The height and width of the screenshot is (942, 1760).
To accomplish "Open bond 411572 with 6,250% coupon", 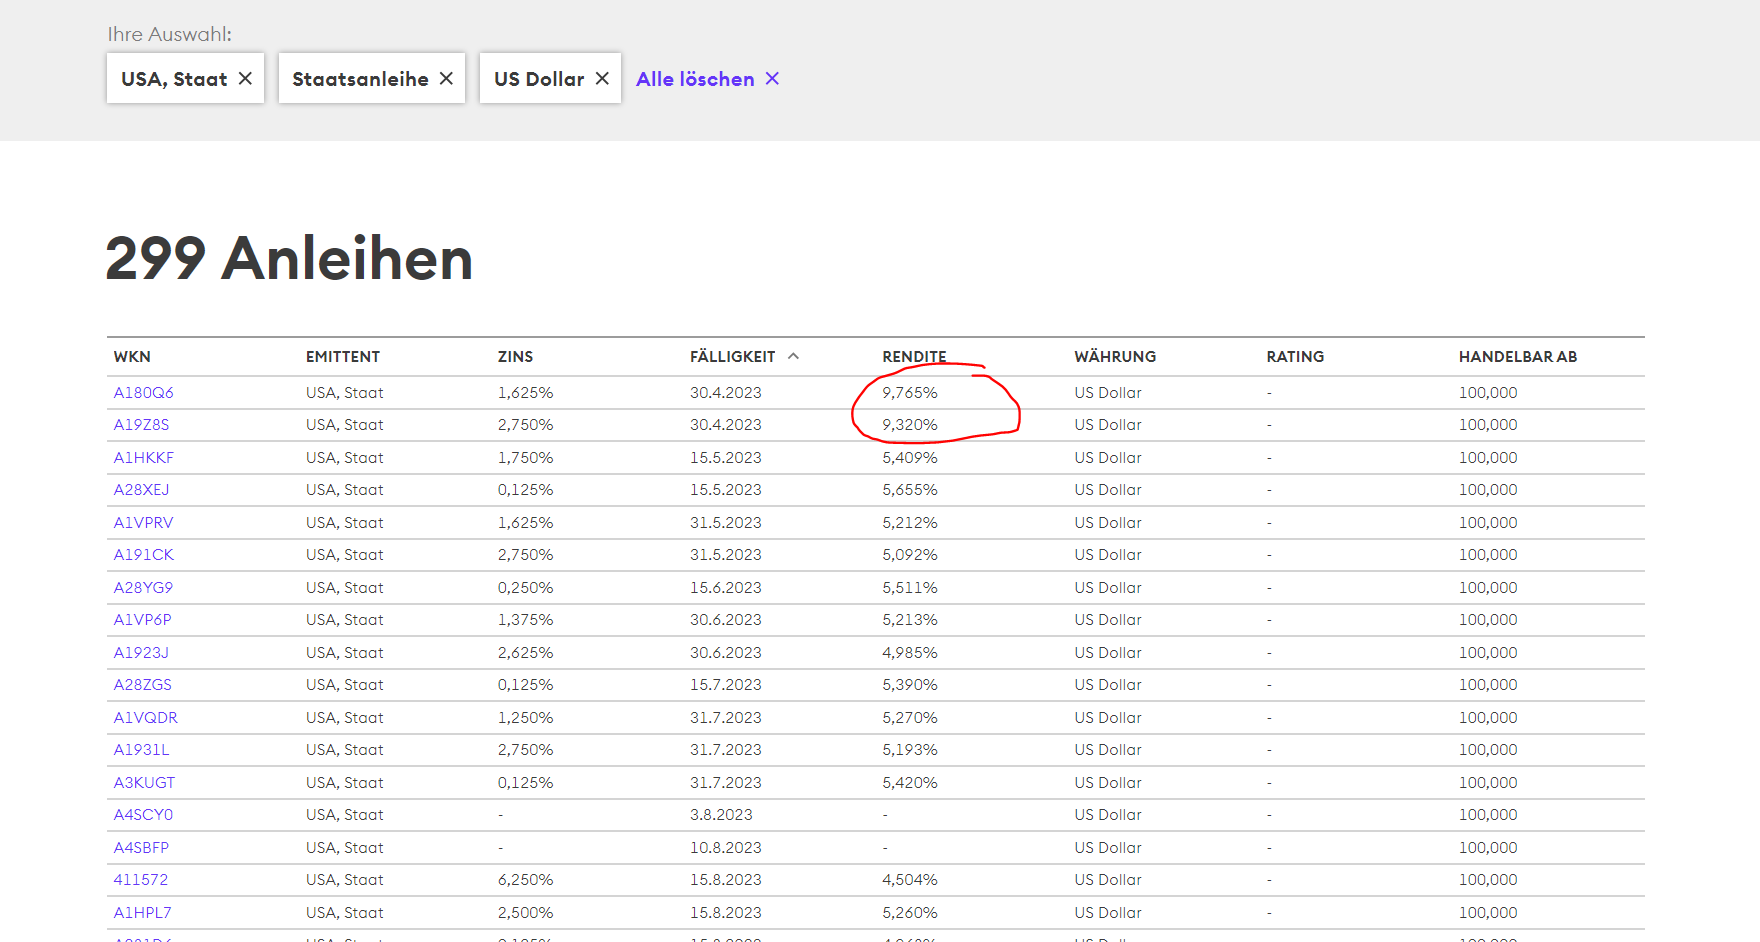I will click(140, 880).
